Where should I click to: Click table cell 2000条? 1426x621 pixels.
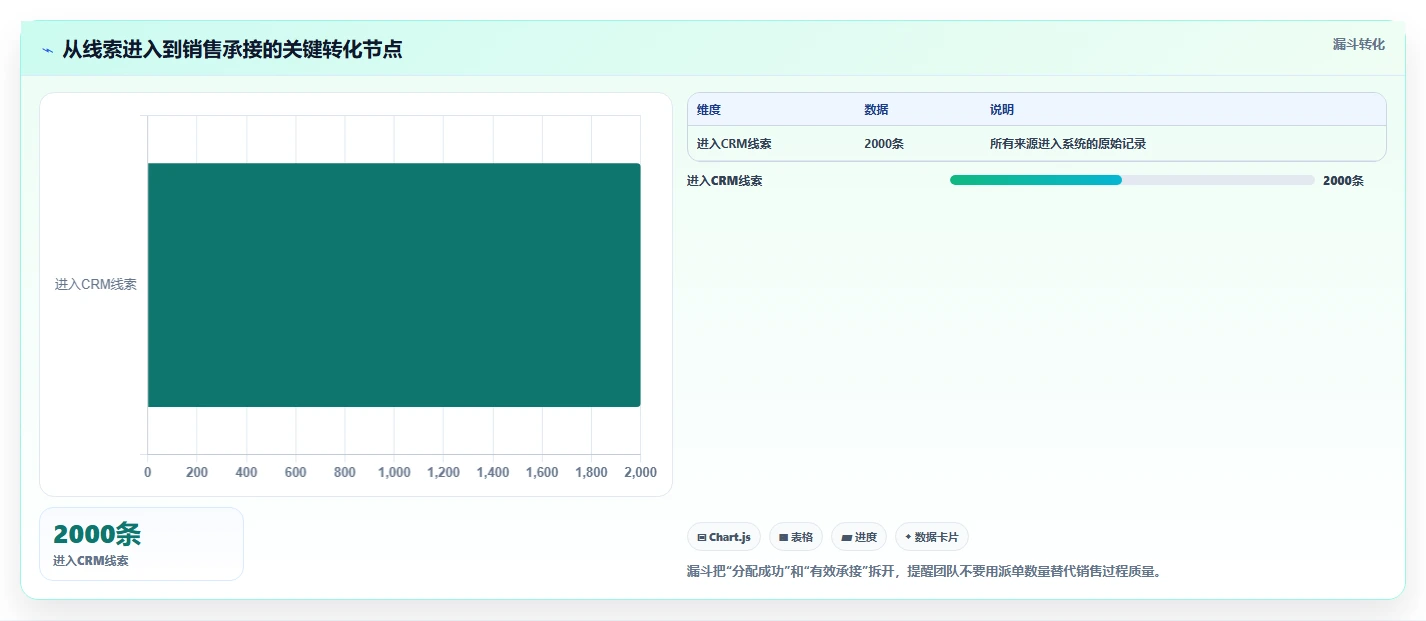(x=884, y=144)
